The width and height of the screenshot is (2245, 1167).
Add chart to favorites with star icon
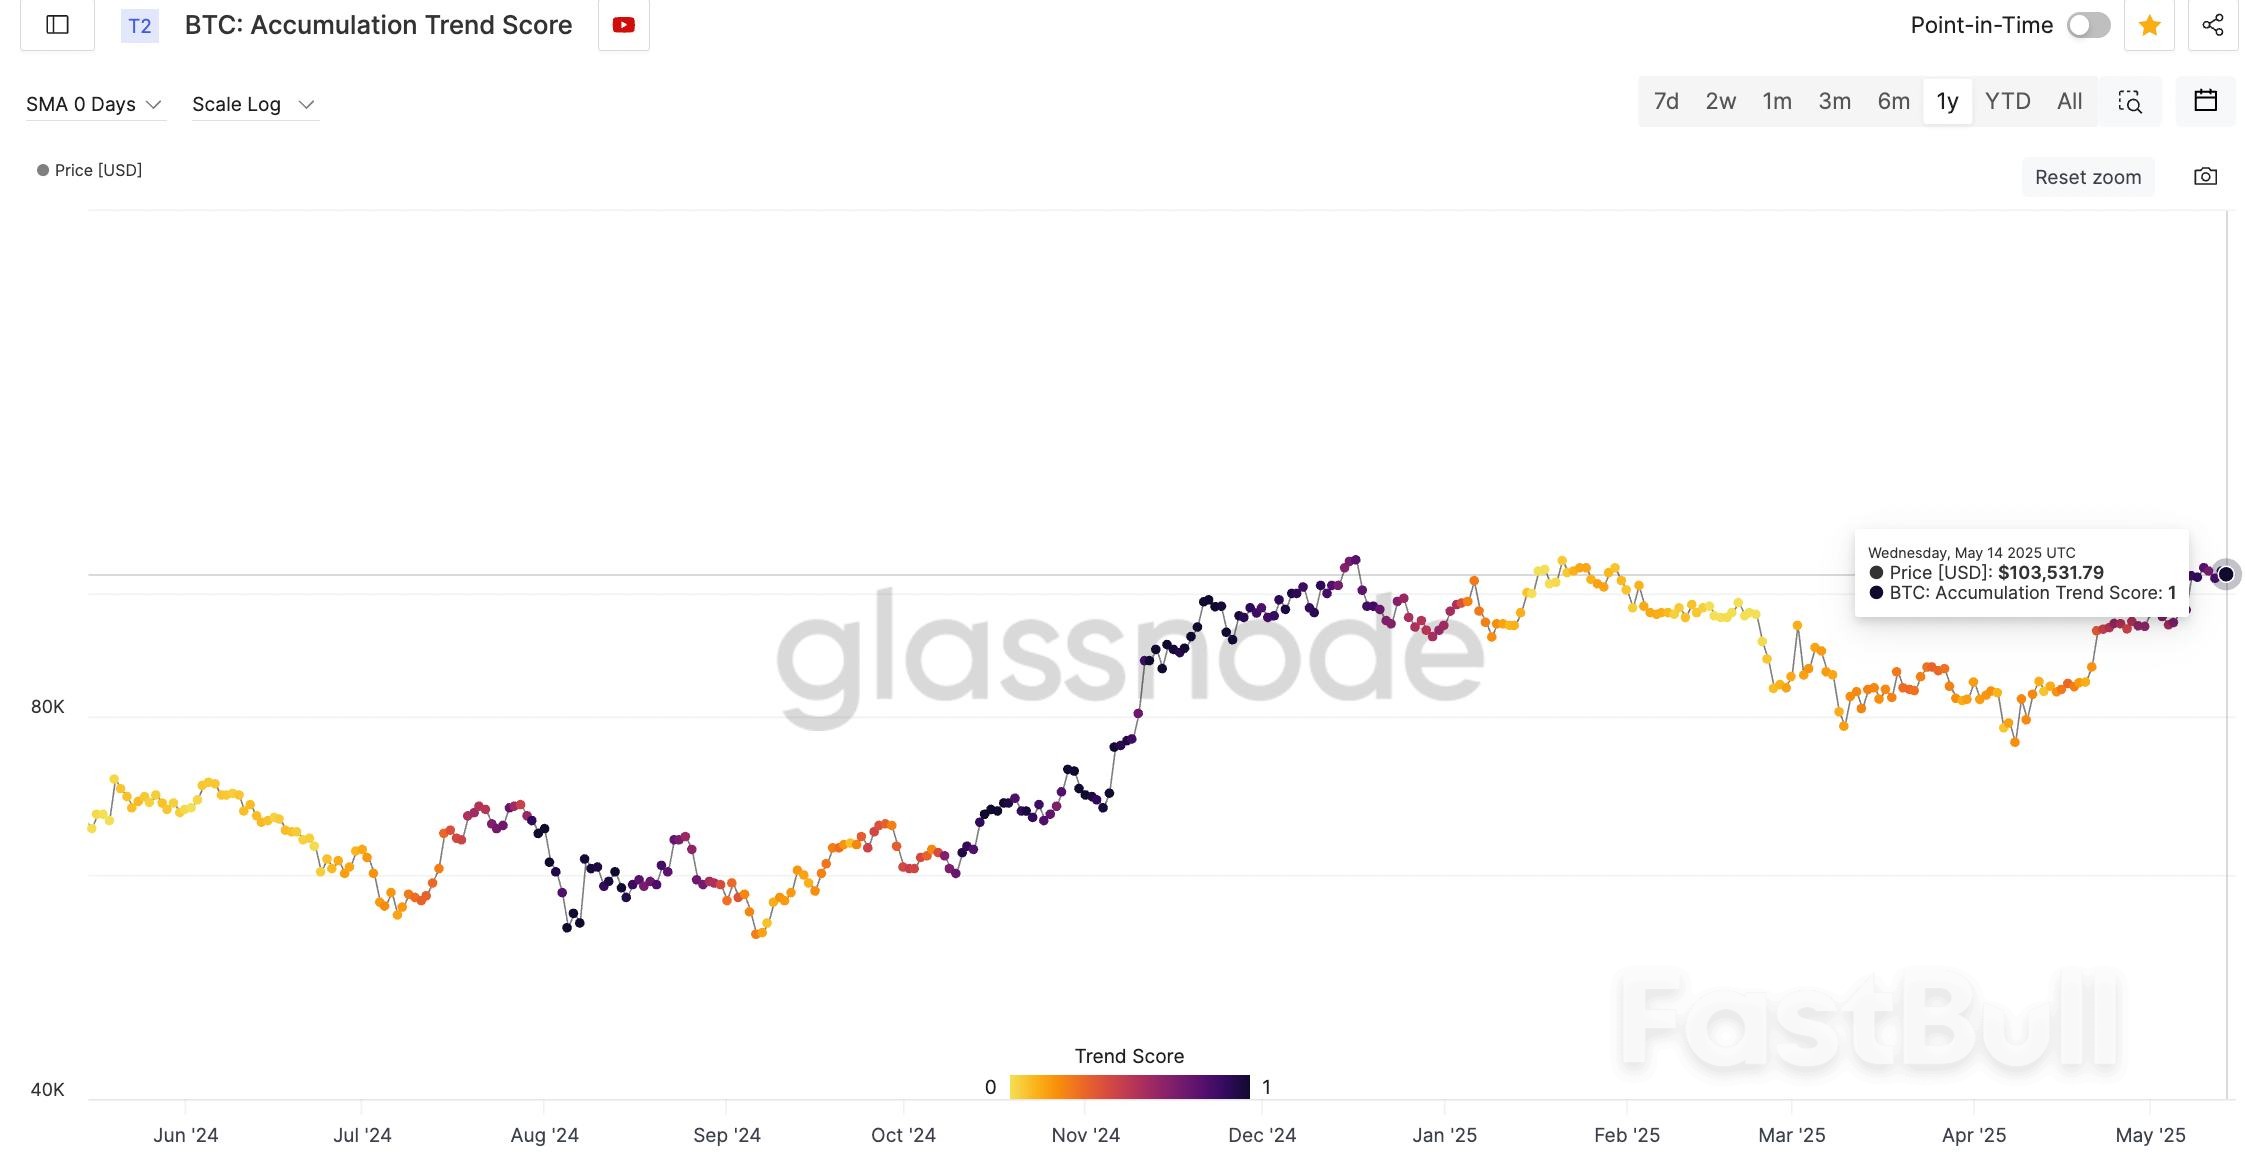(x=2149, y=25)
